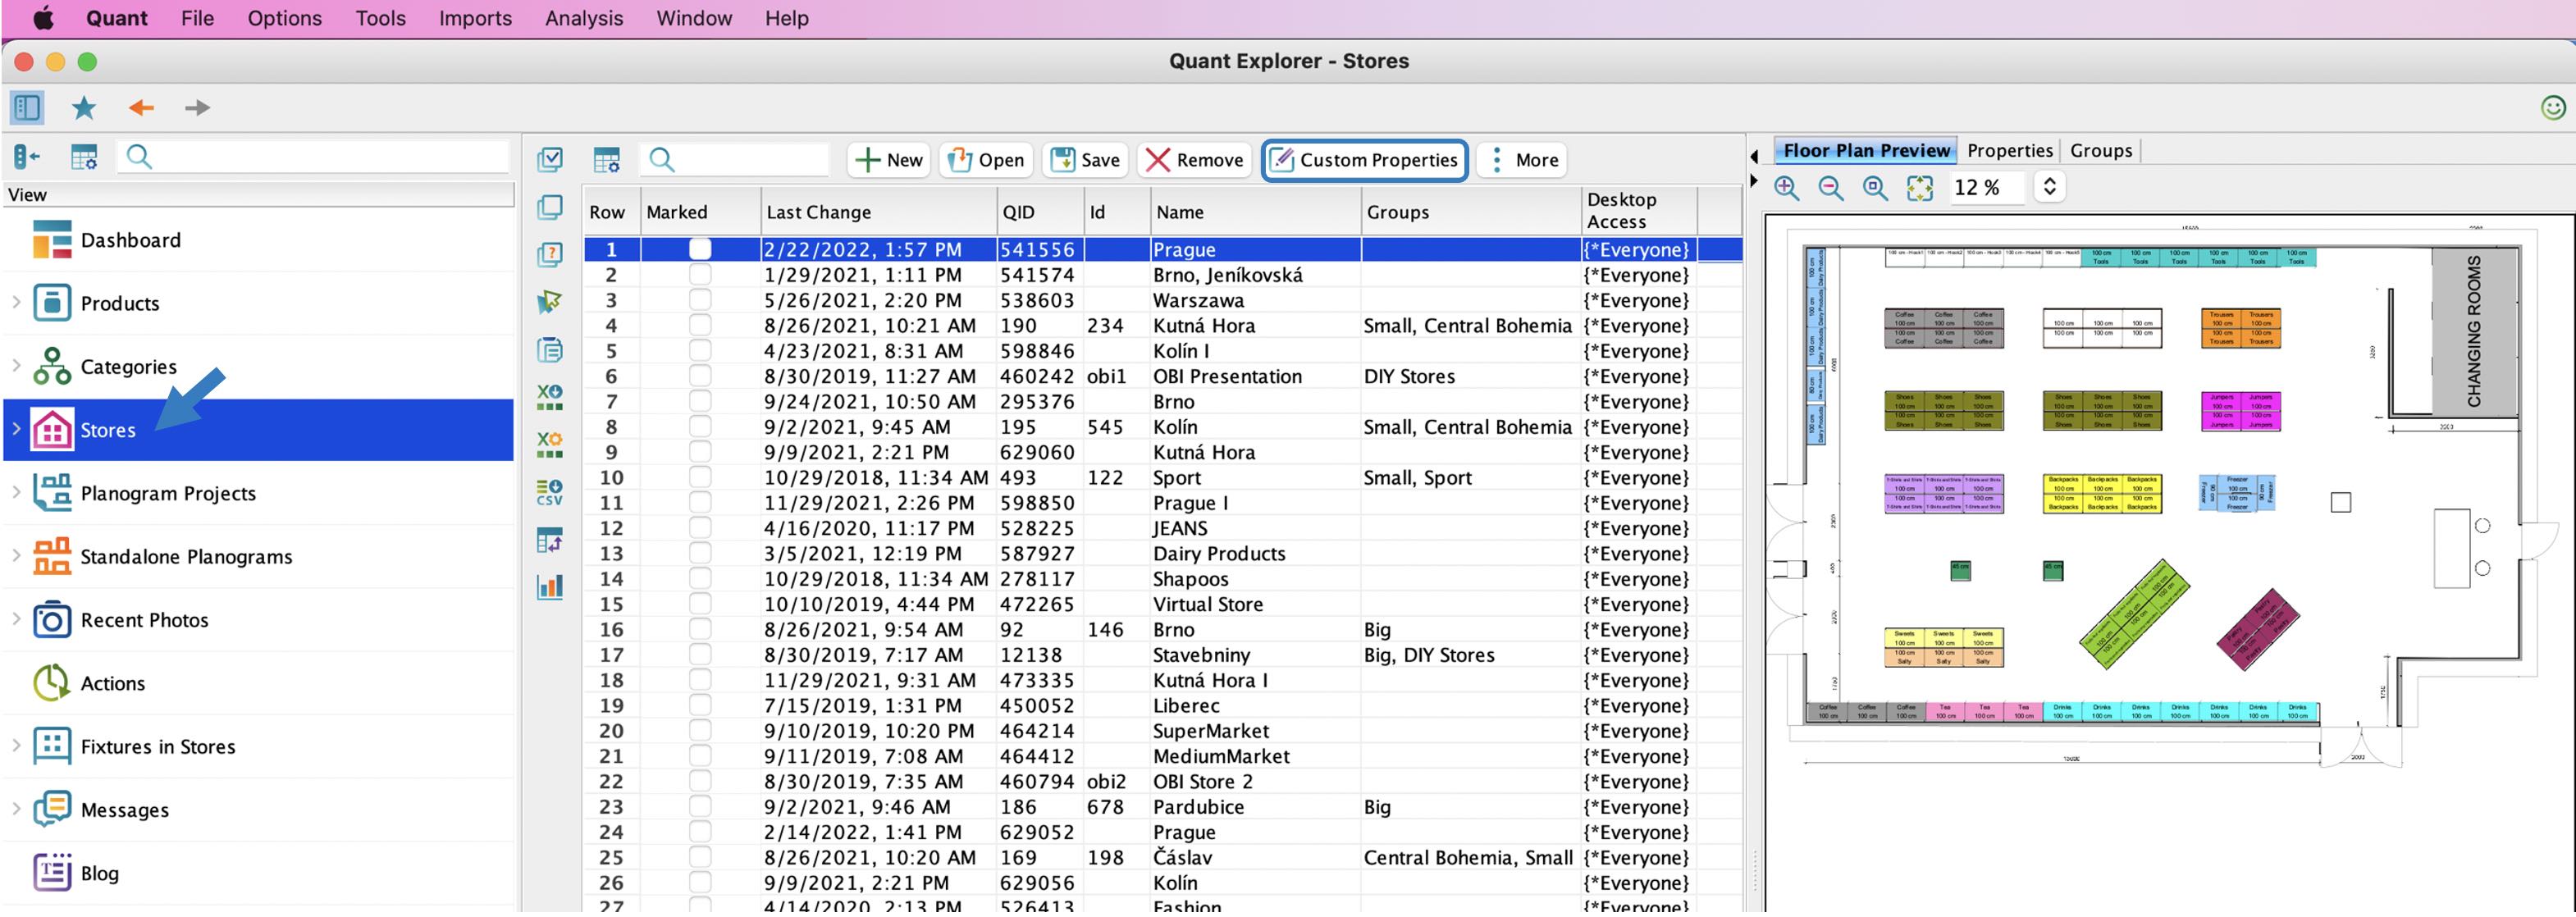Click the table import-export arrows icon
The image size is (2576, 917).
point(550,540)
